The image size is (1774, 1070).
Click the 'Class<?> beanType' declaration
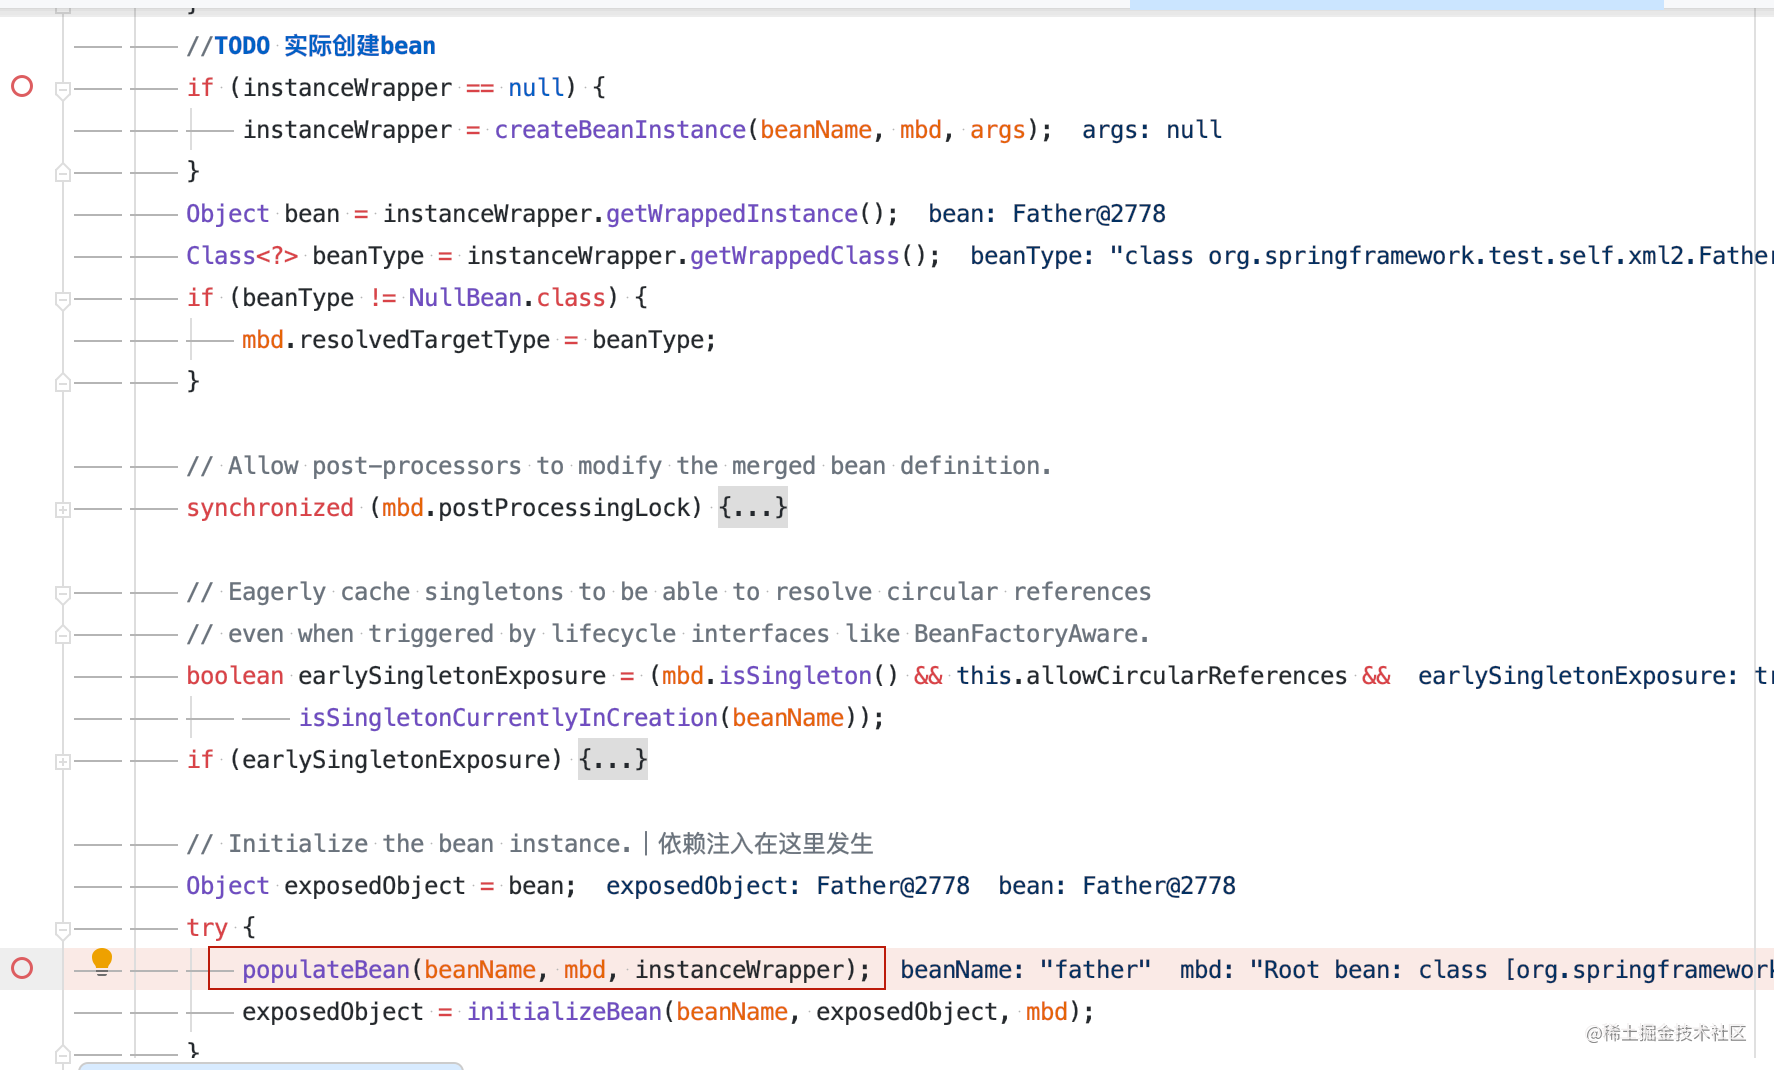[x=305, y=256]
